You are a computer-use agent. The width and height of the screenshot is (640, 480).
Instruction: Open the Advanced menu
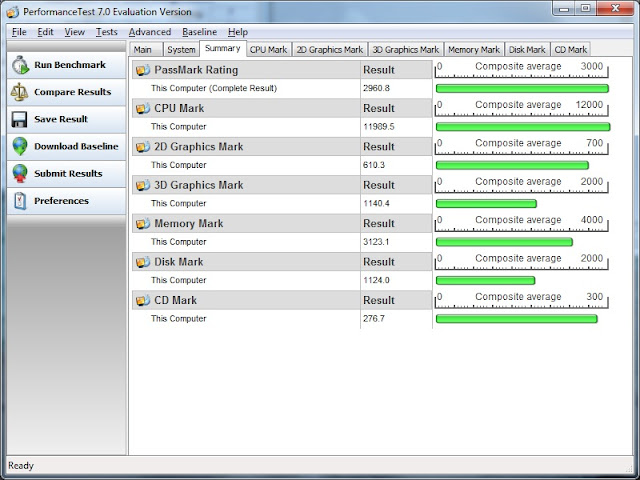point(150,32)
